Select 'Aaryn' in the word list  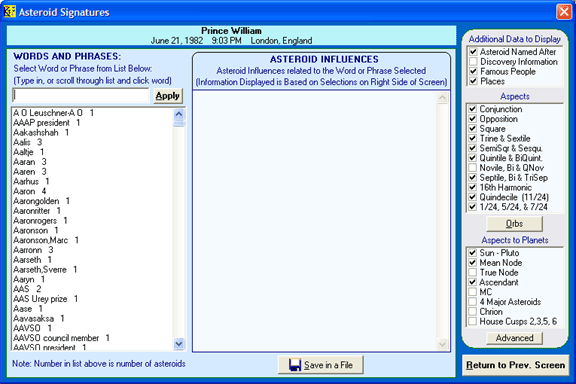pos(92,279)
